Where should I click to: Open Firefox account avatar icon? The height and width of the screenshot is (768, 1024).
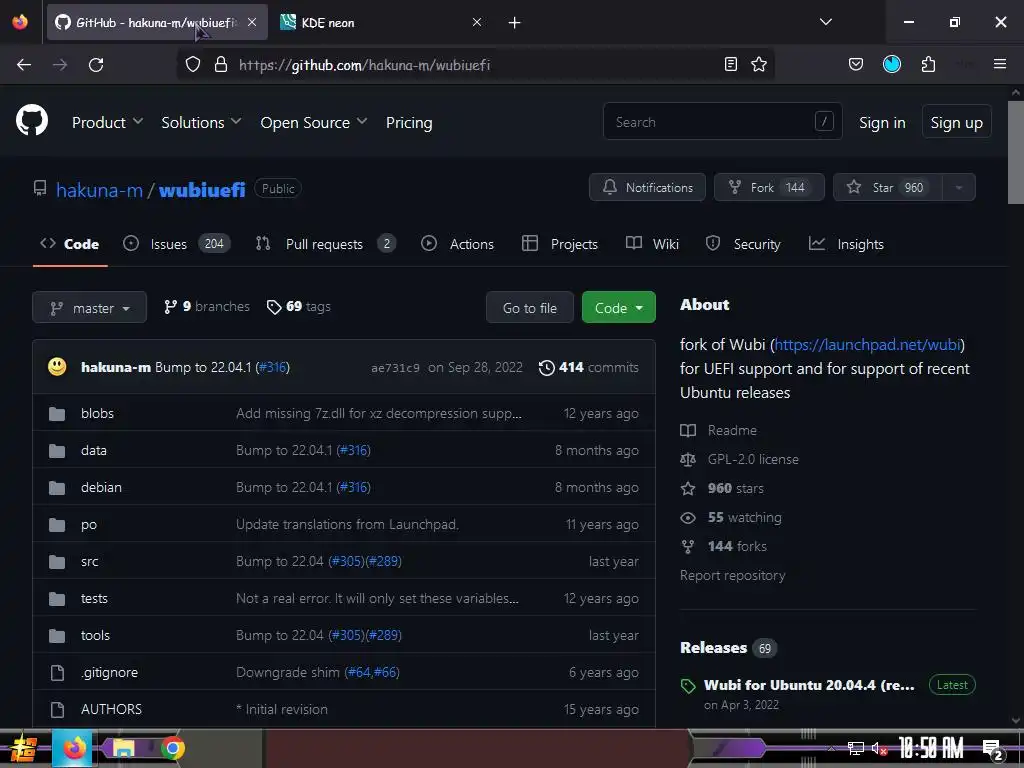892,64
